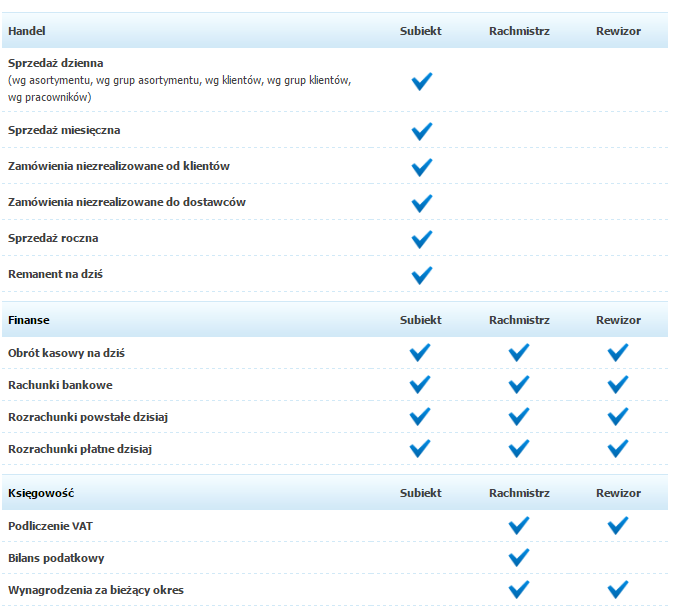Click the Zamówienia niezrealizowane od klientów label

pos(119,166)
